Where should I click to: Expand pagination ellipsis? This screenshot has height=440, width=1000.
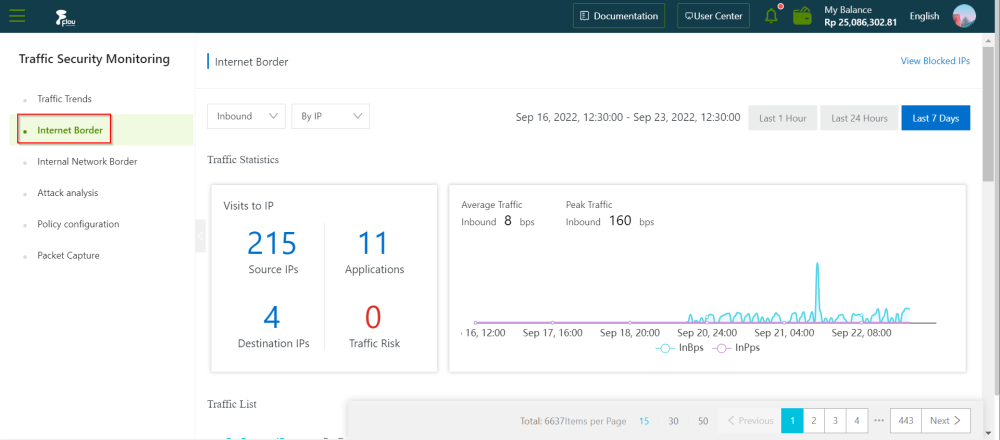pyautogui.click(x=879, y=421)
